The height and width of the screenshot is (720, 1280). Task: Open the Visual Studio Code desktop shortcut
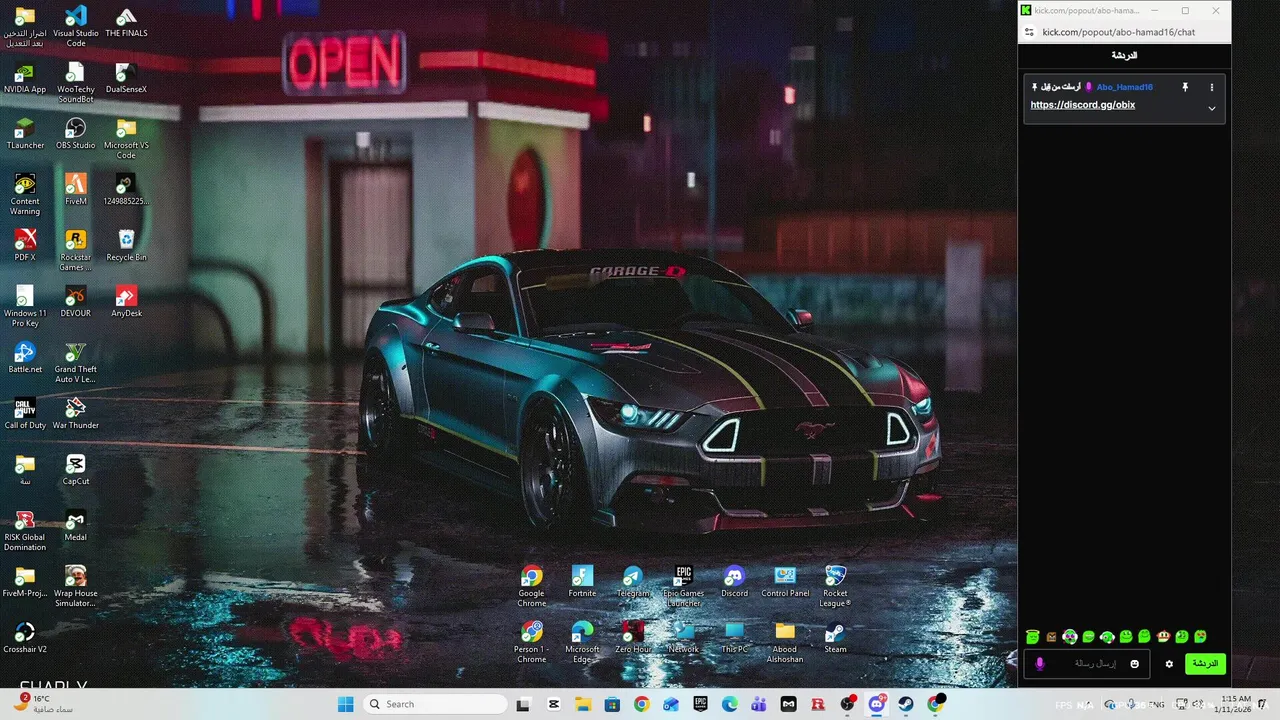click(x=76, y=27)
